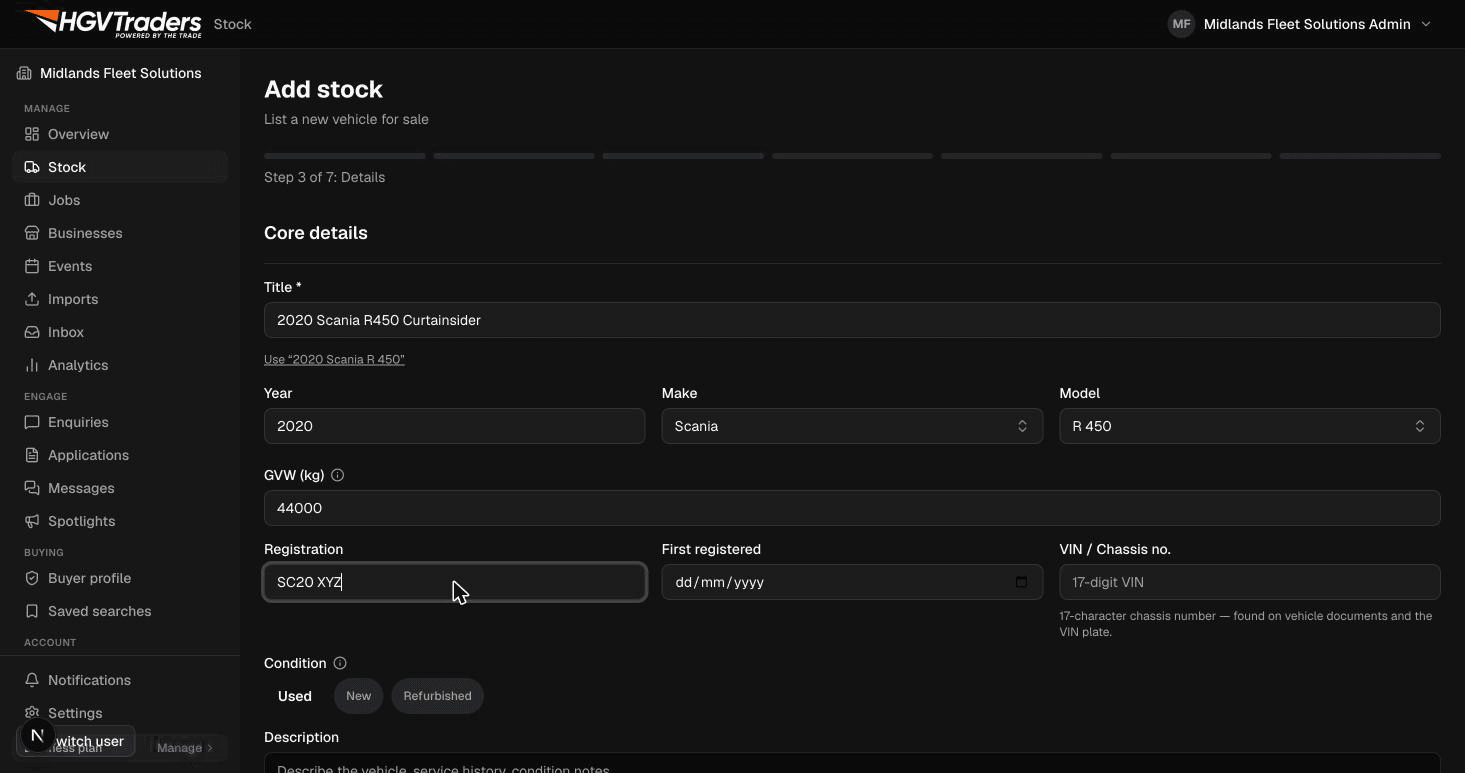Expand the account menu chevron
Screen dimensions: 1465x773
(x=1426, y=24)
